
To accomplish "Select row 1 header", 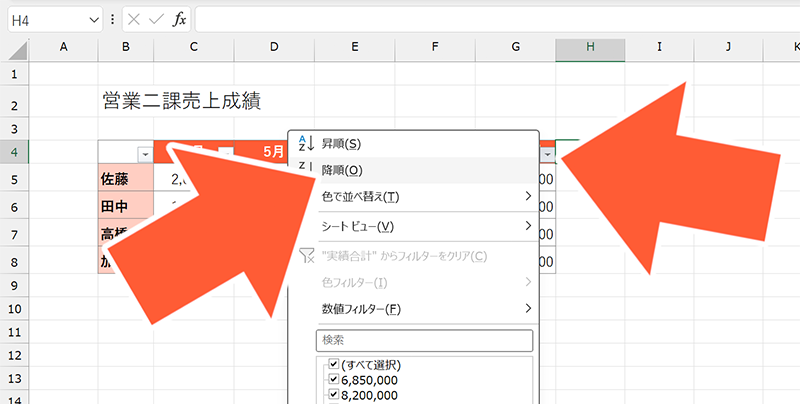I will pos(14,74).
